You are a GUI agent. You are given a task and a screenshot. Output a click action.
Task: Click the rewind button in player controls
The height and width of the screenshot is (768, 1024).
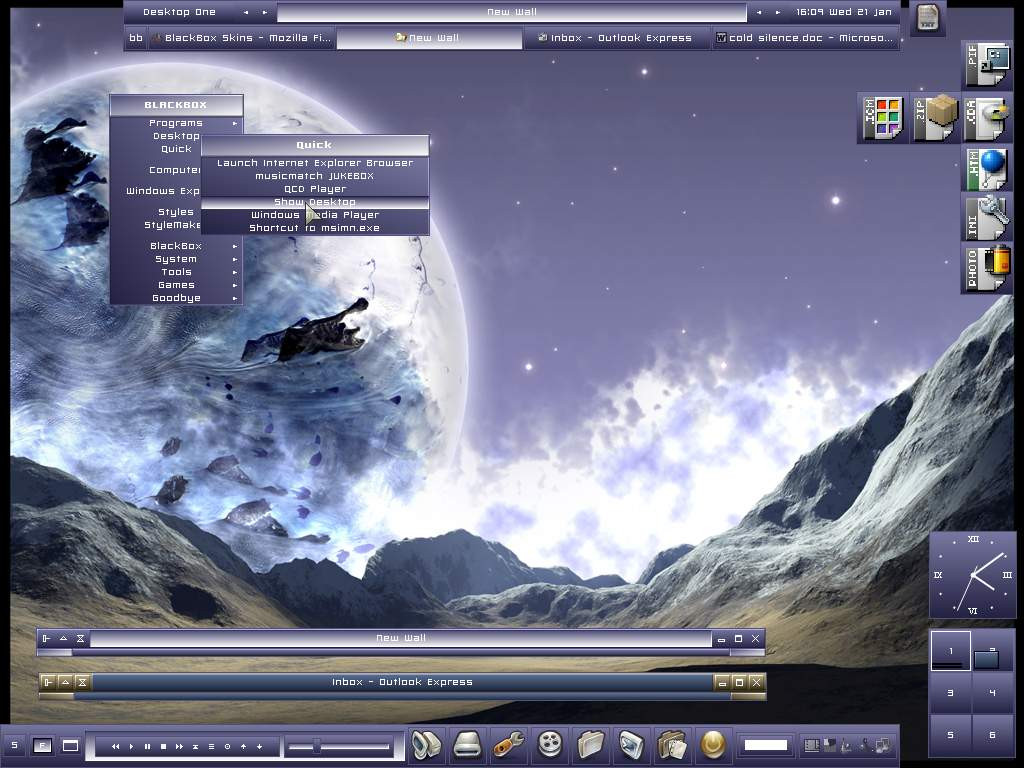coord(116,746)
